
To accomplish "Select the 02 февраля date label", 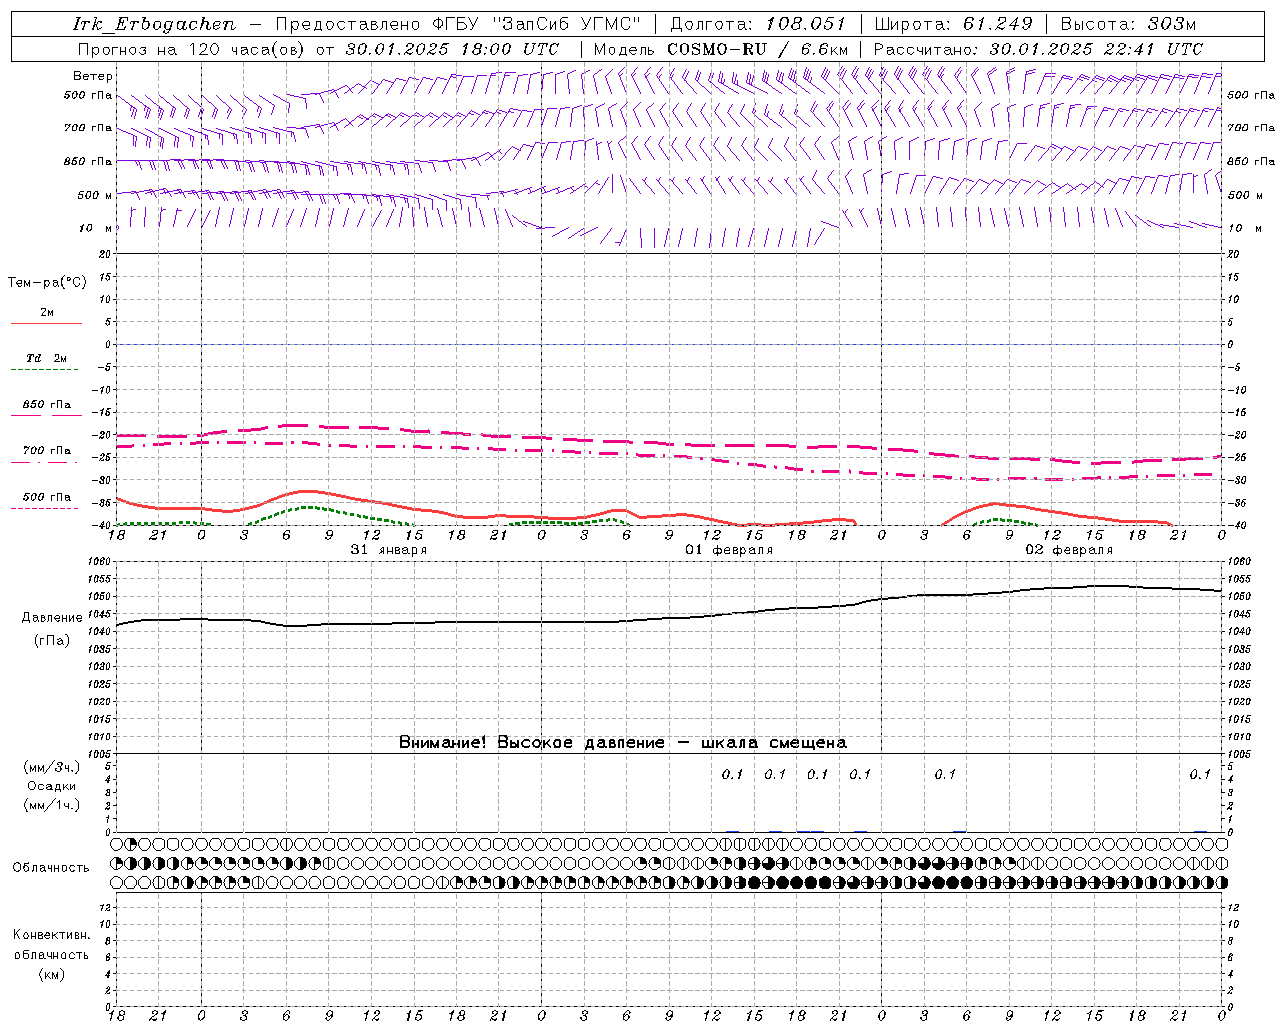I will (1069, 550).
